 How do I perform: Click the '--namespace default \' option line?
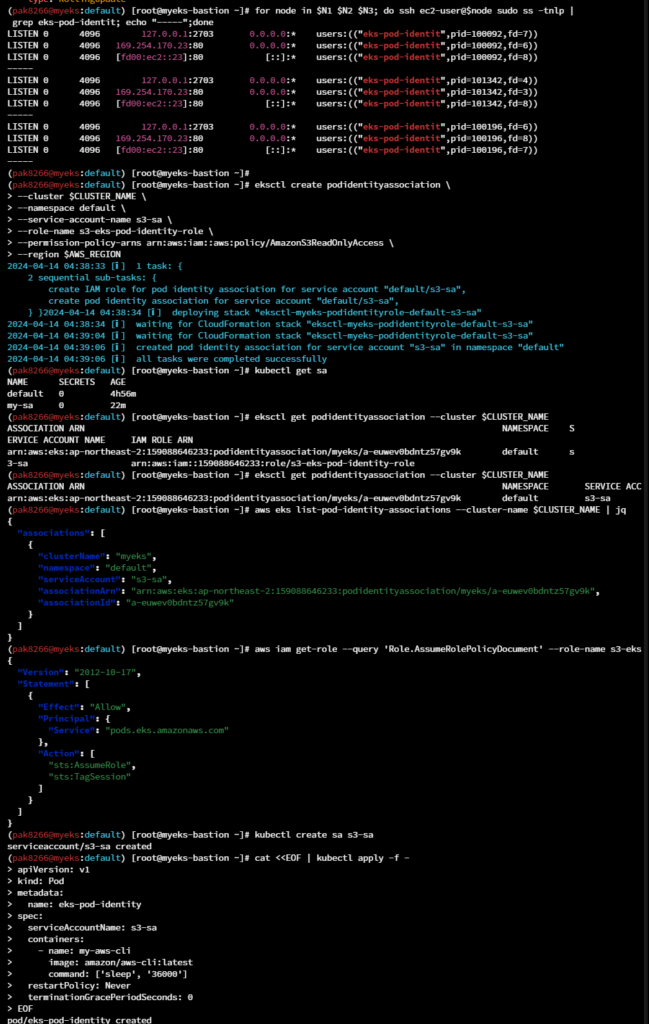71,208
